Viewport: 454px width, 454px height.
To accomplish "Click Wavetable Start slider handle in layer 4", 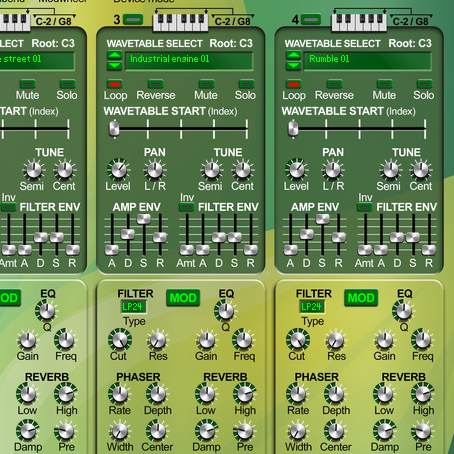I will click(x=293, y=129).
